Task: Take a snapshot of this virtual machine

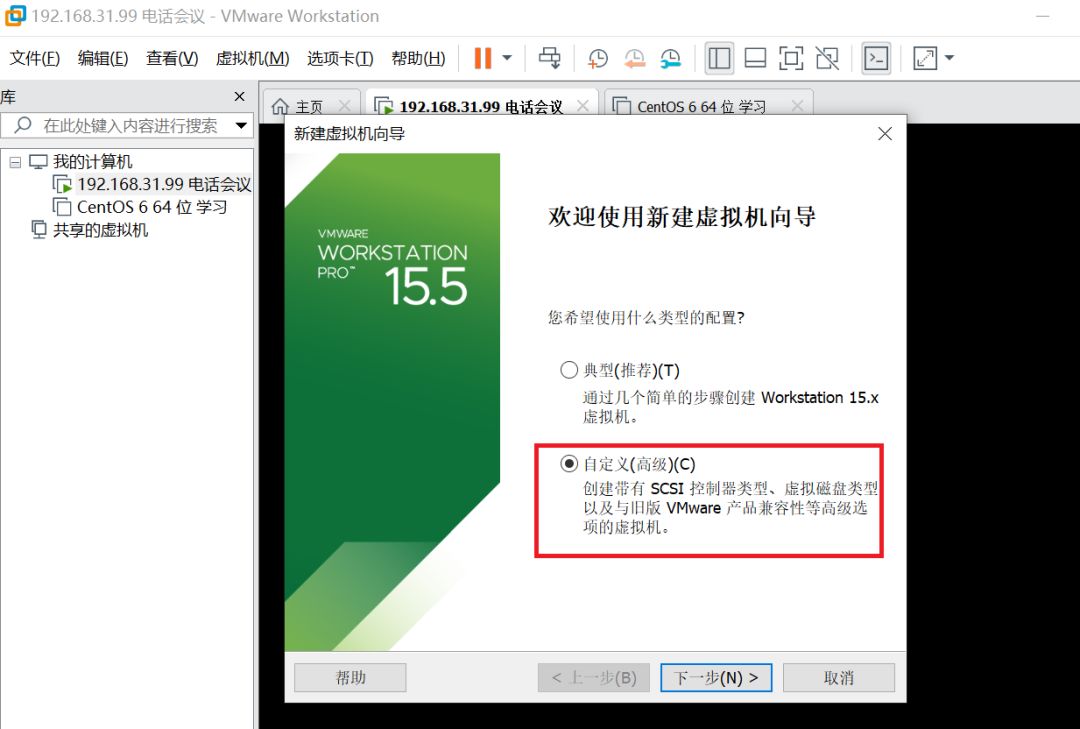Action: click(597, 59)
